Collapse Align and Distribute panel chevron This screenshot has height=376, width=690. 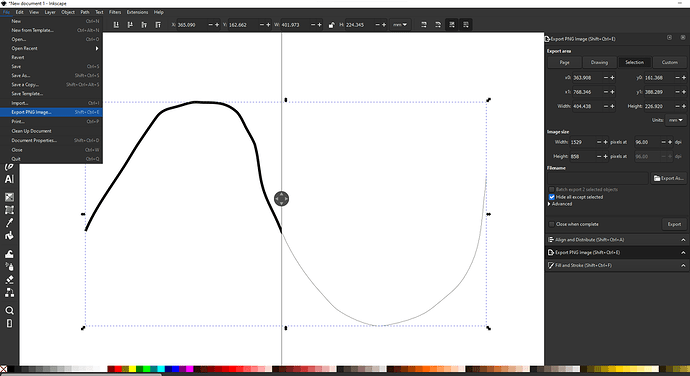tap(683, 240)
